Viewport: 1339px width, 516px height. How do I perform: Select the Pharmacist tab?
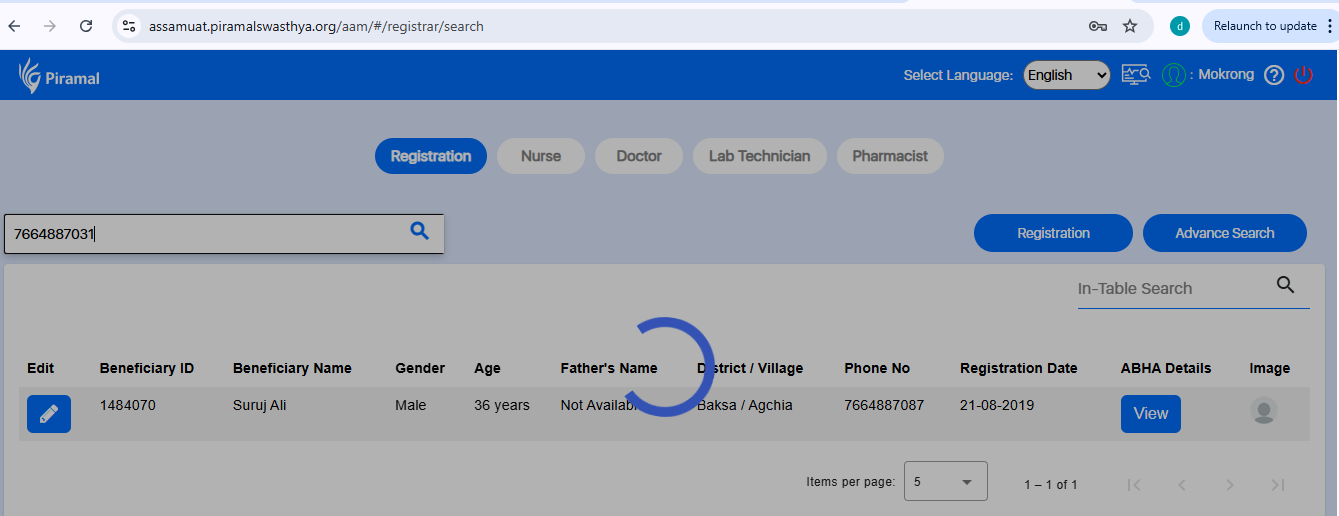(x=889, y=156)
